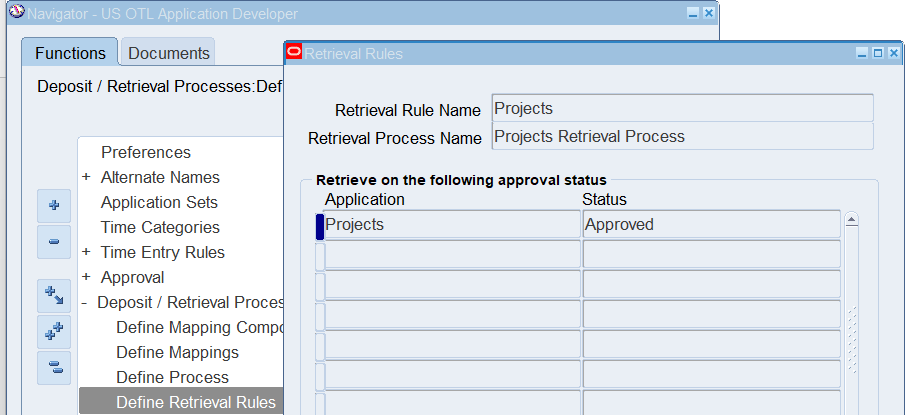Expand the Alternate Names tree node
Image resolution: width=913 pixels, height=415 pixels.
coord(86,178)
